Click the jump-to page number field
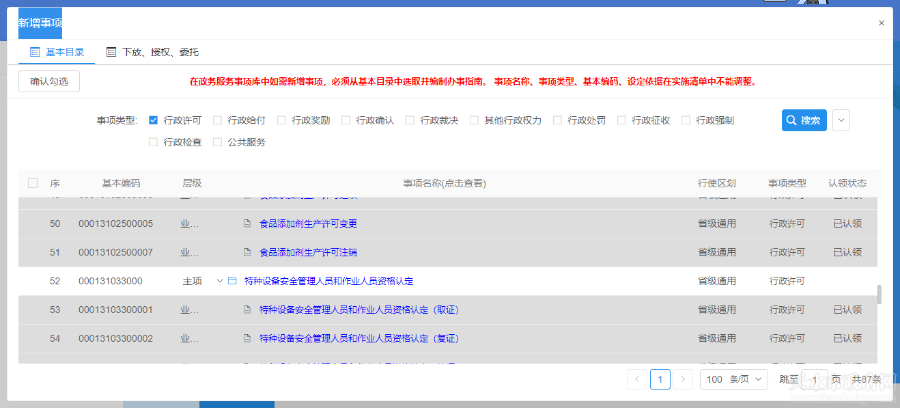 pyautogui.click(x=815, y=379)
